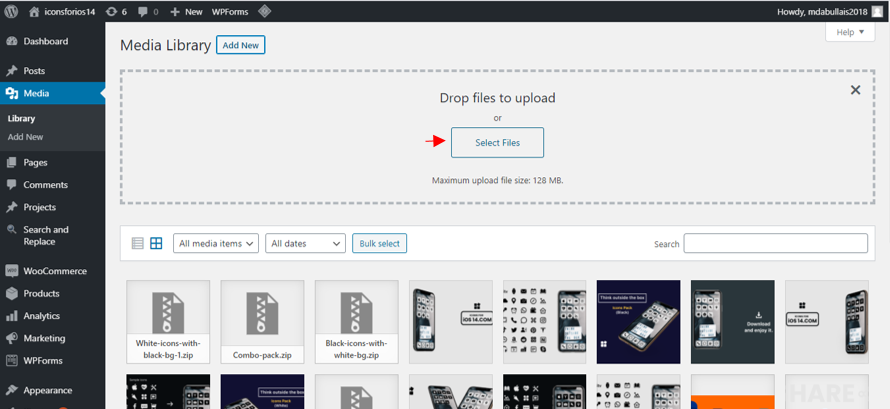This screenshot has width=890, height=409.
Task: Switch to grid view
Action: pos(156,243)
